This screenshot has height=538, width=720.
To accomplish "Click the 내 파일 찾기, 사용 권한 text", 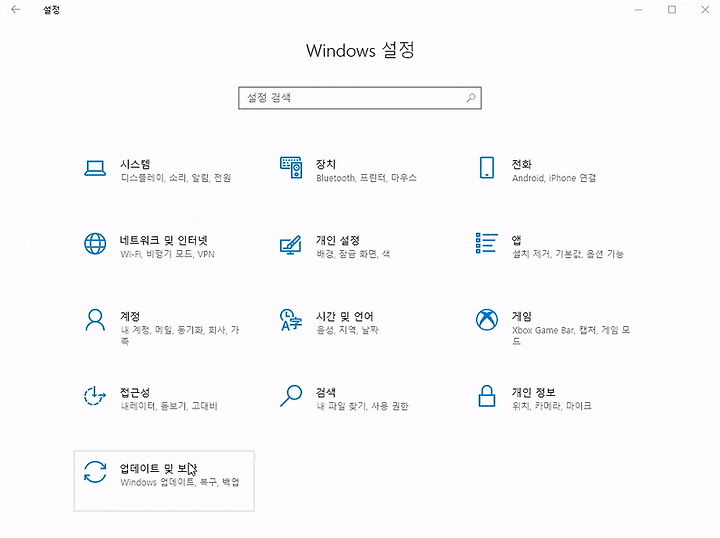I will click(362, 406).
